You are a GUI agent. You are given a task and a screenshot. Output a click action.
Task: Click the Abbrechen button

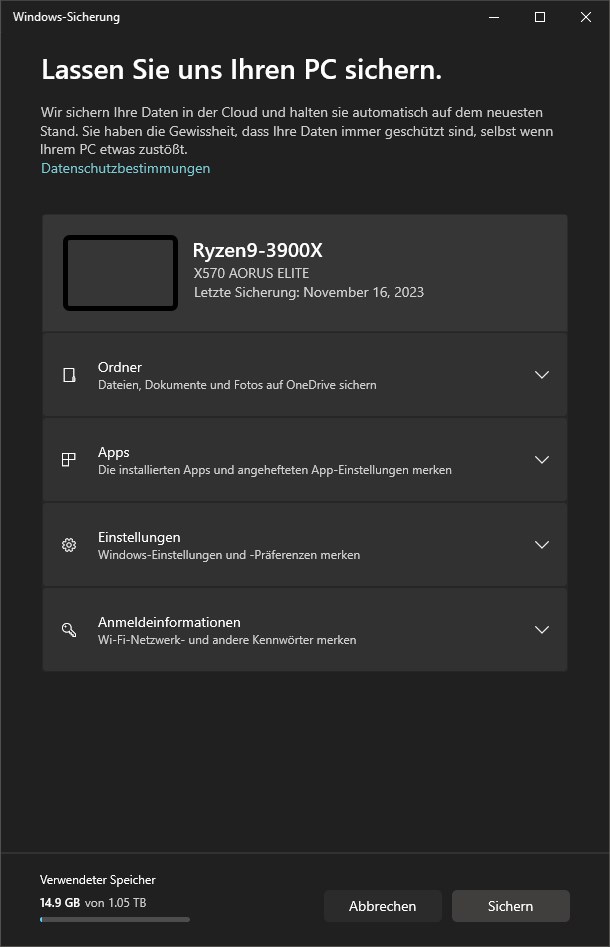382,906
